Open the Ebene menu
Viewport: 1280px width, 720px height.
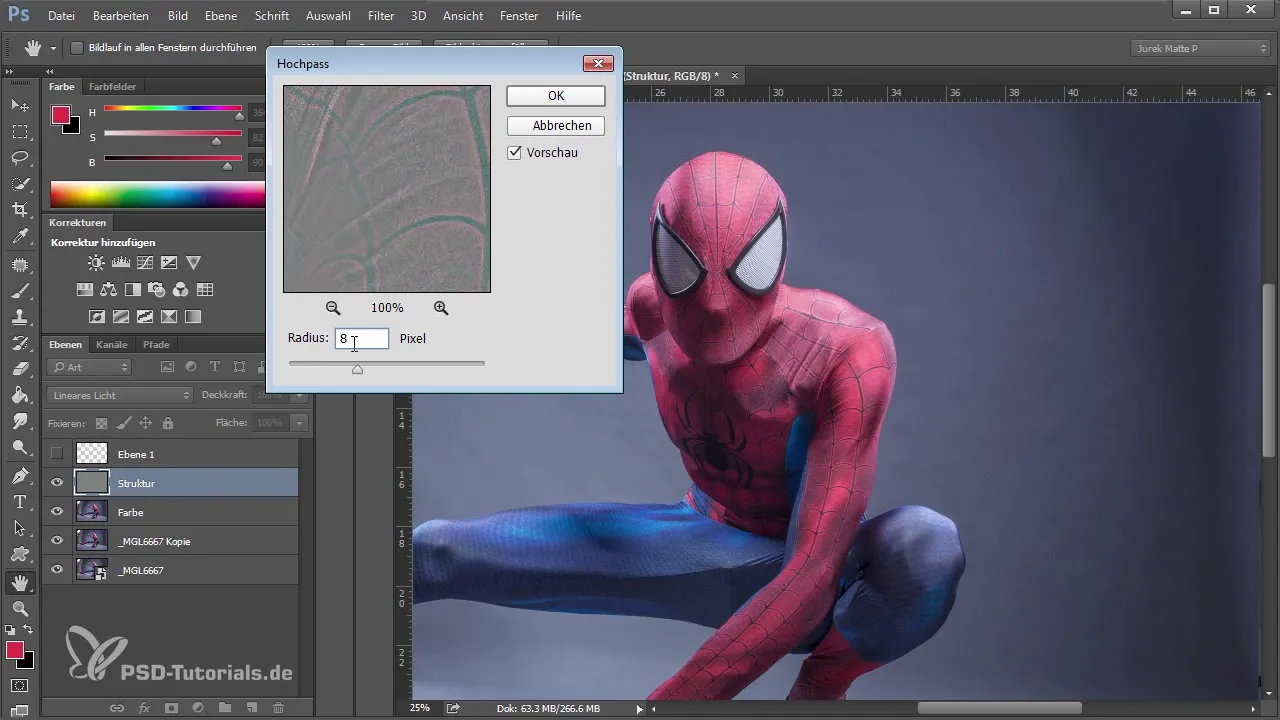(x=221, y=16)
